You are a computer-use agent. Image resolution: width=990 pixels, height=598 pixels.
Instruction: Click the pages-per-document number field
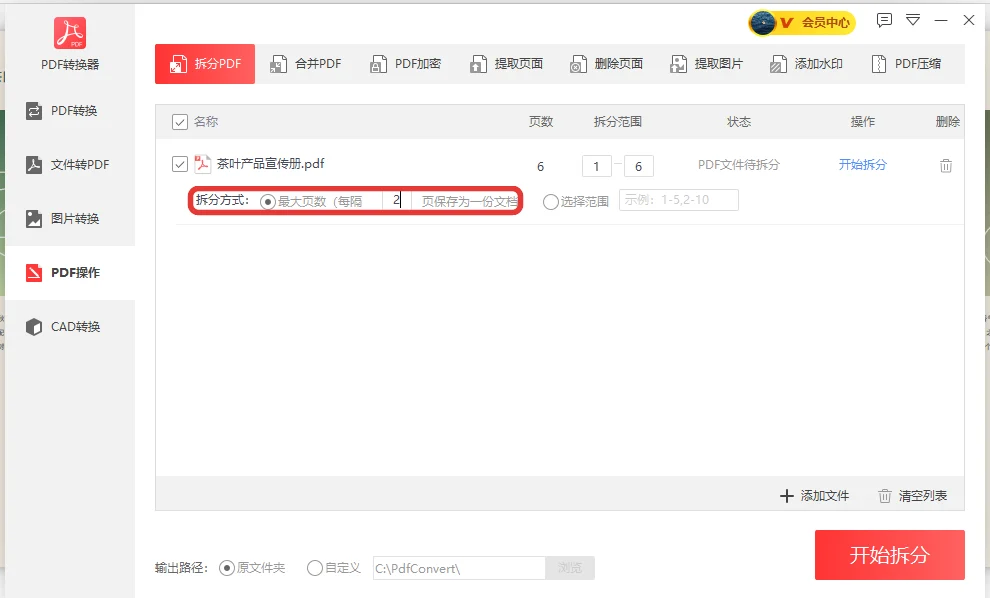point(397,200)
